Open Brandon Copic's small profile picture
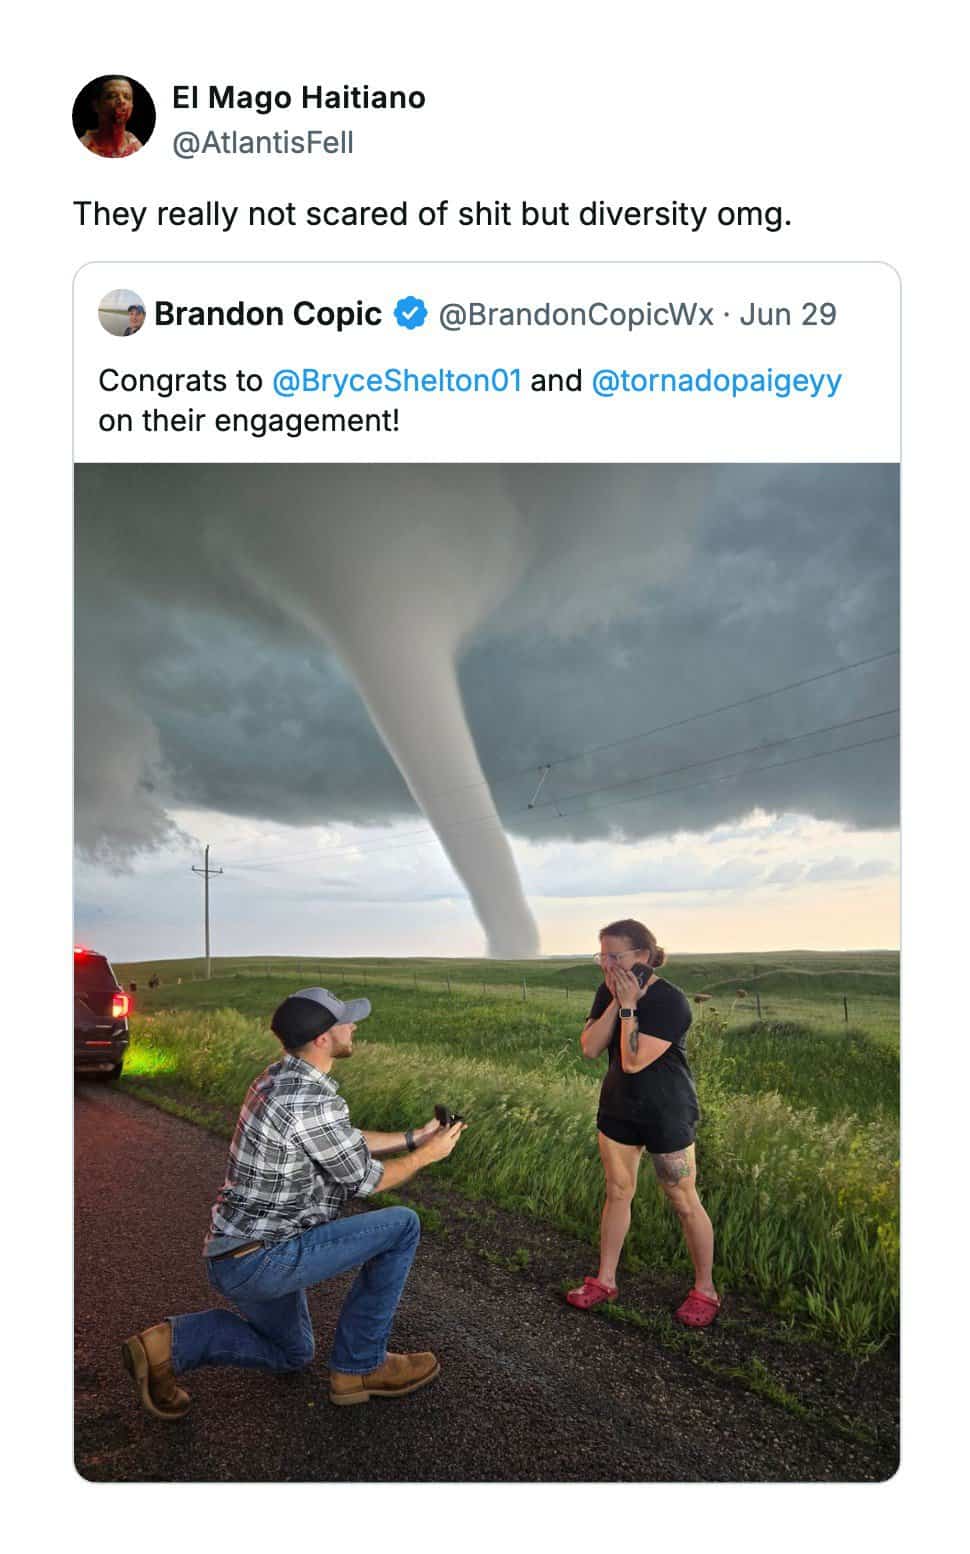 point(122,313)
